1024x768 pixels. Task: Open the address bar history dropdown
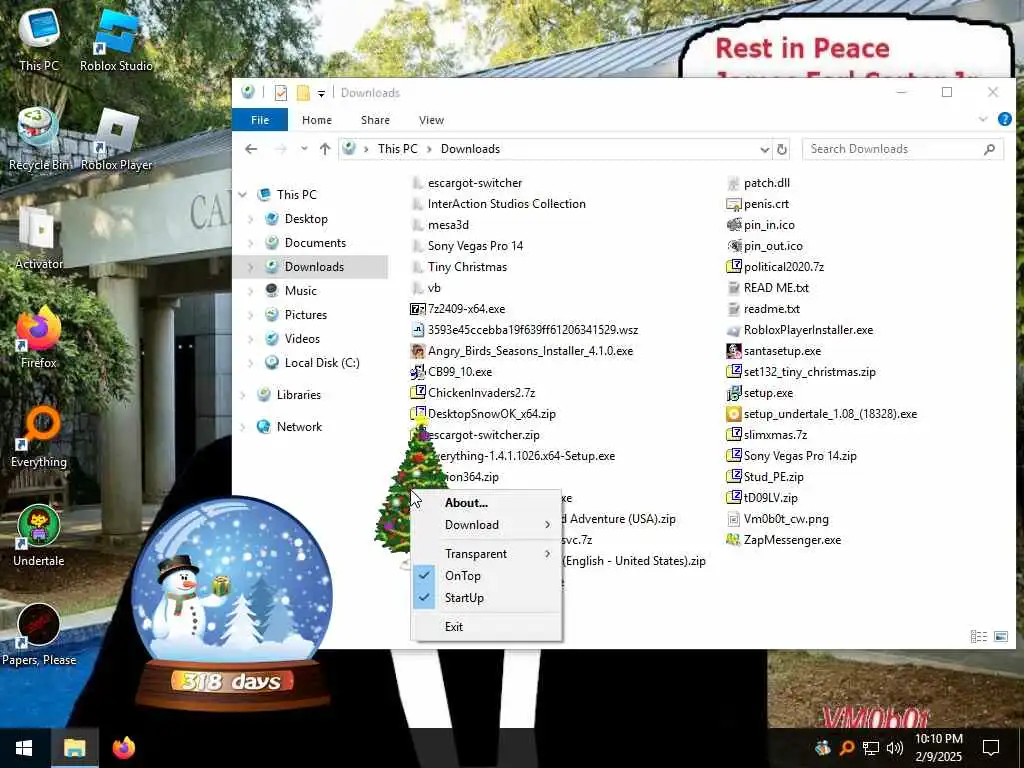pos(764,150)
